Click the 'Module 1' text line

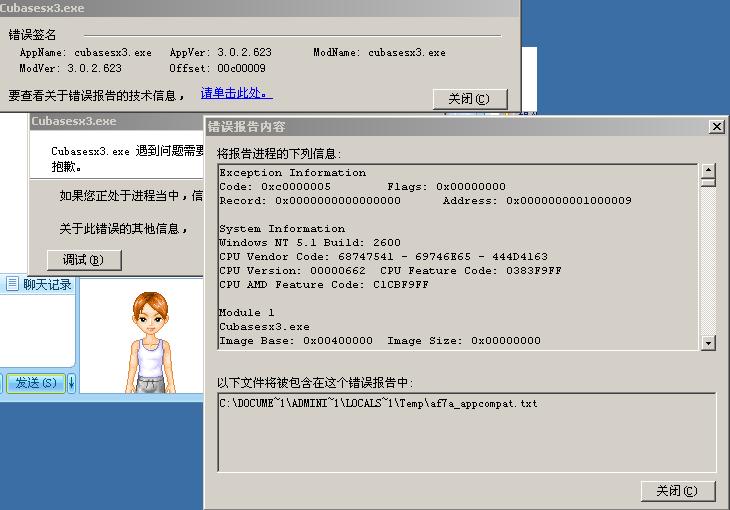pyautogui.click(x=247, y=313)
